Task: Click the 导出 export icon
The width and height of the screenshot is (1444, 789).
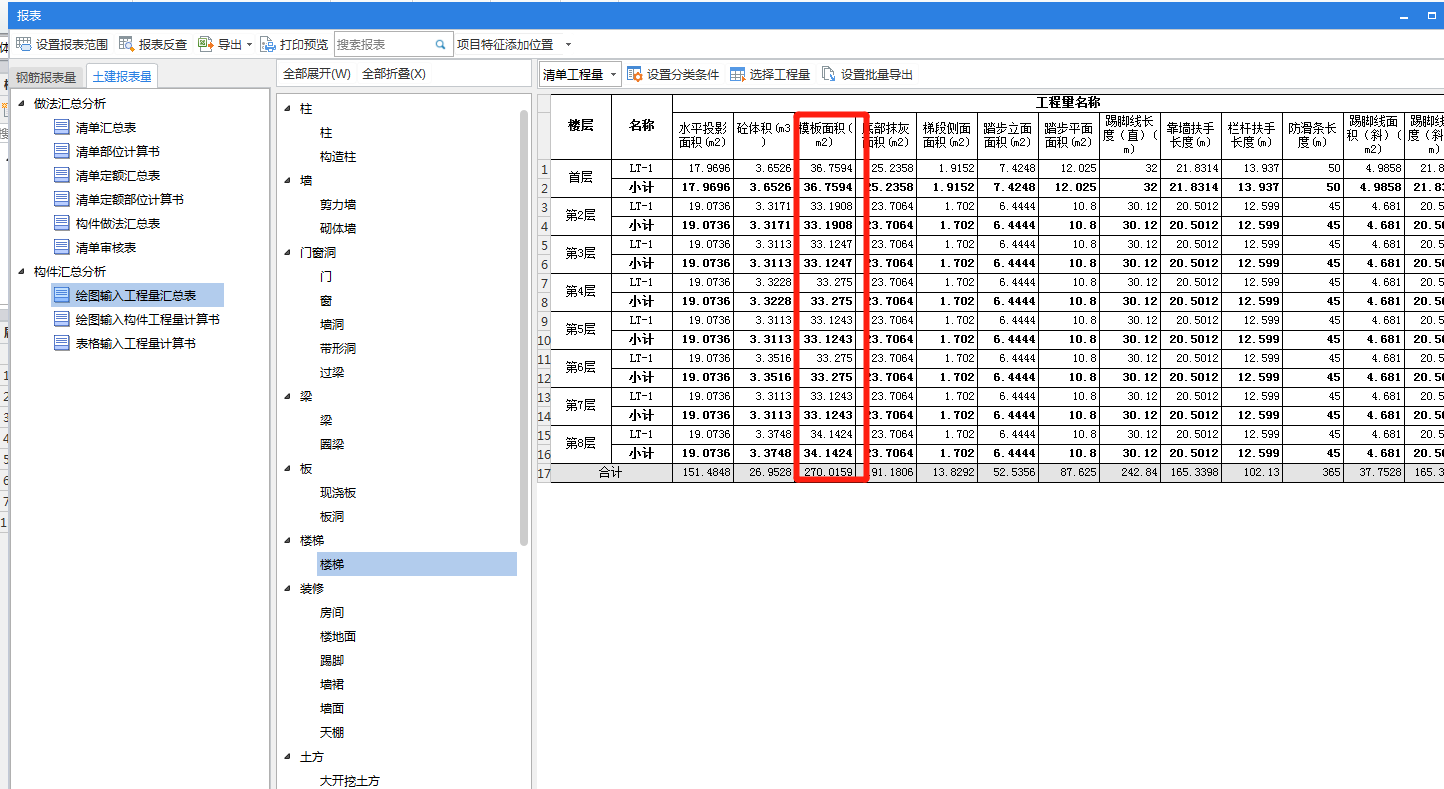Action: coord(205,44)
